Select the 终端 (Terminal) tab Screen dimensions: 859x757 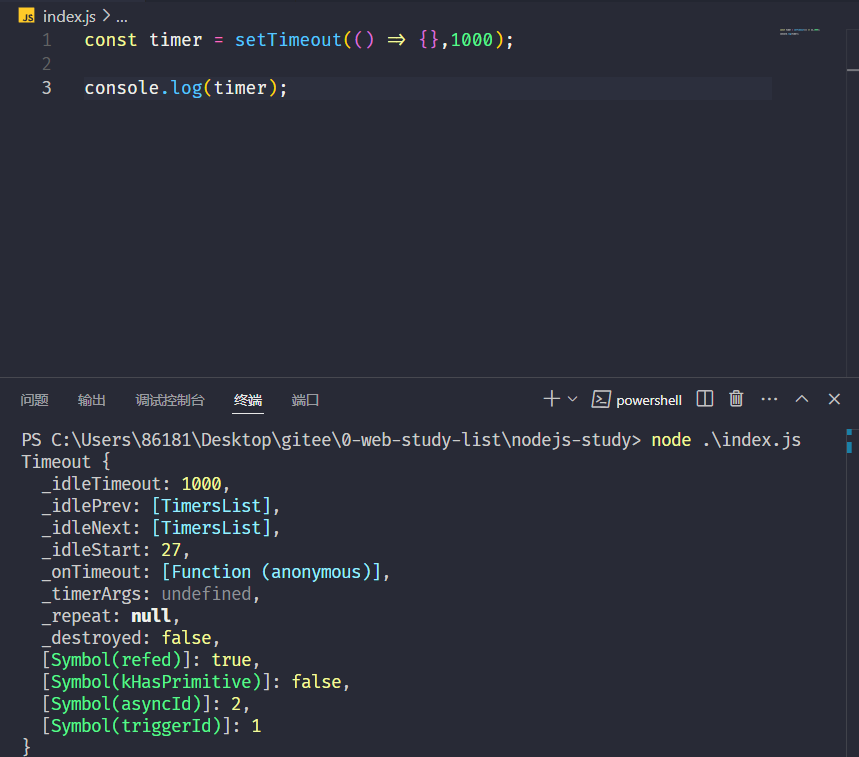pos(248,400)
